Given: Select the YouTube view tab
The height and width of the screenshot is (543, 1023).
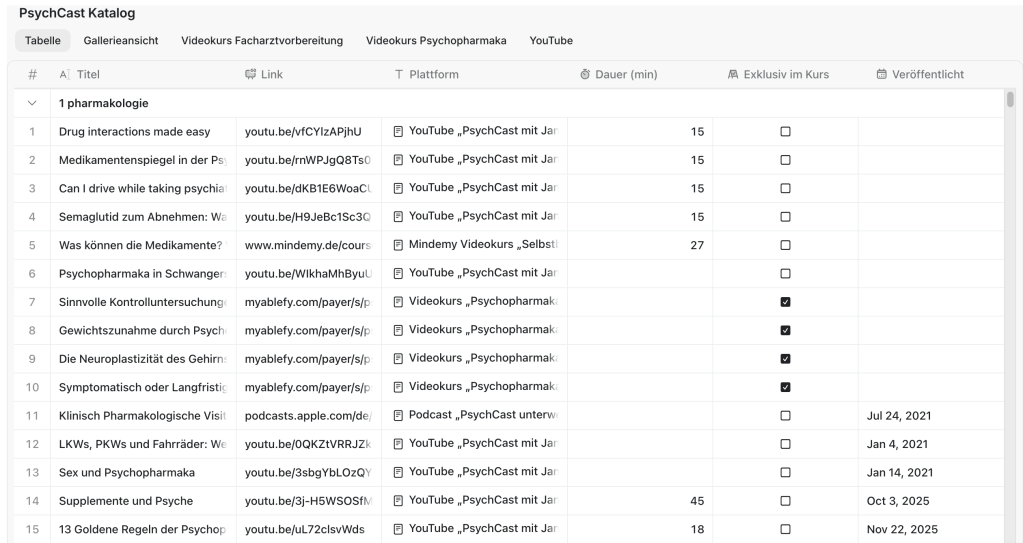Looking at the screenshot, I should point(551,41).
